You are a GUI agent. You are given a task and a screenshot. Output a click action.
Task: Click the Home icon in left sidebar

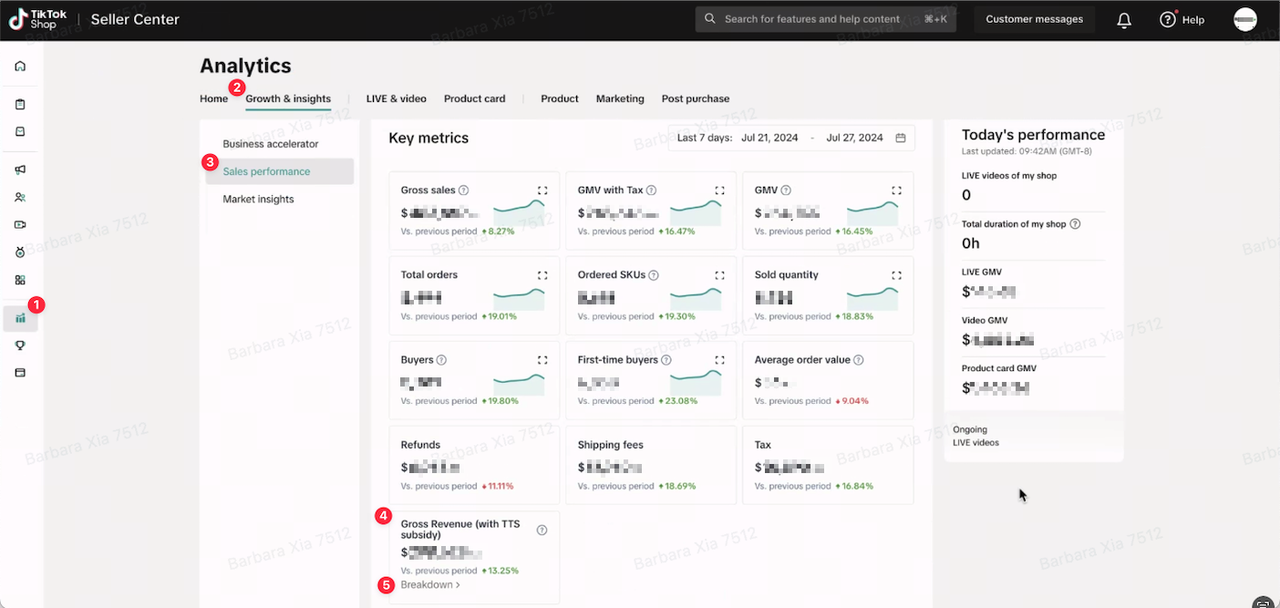20,67
